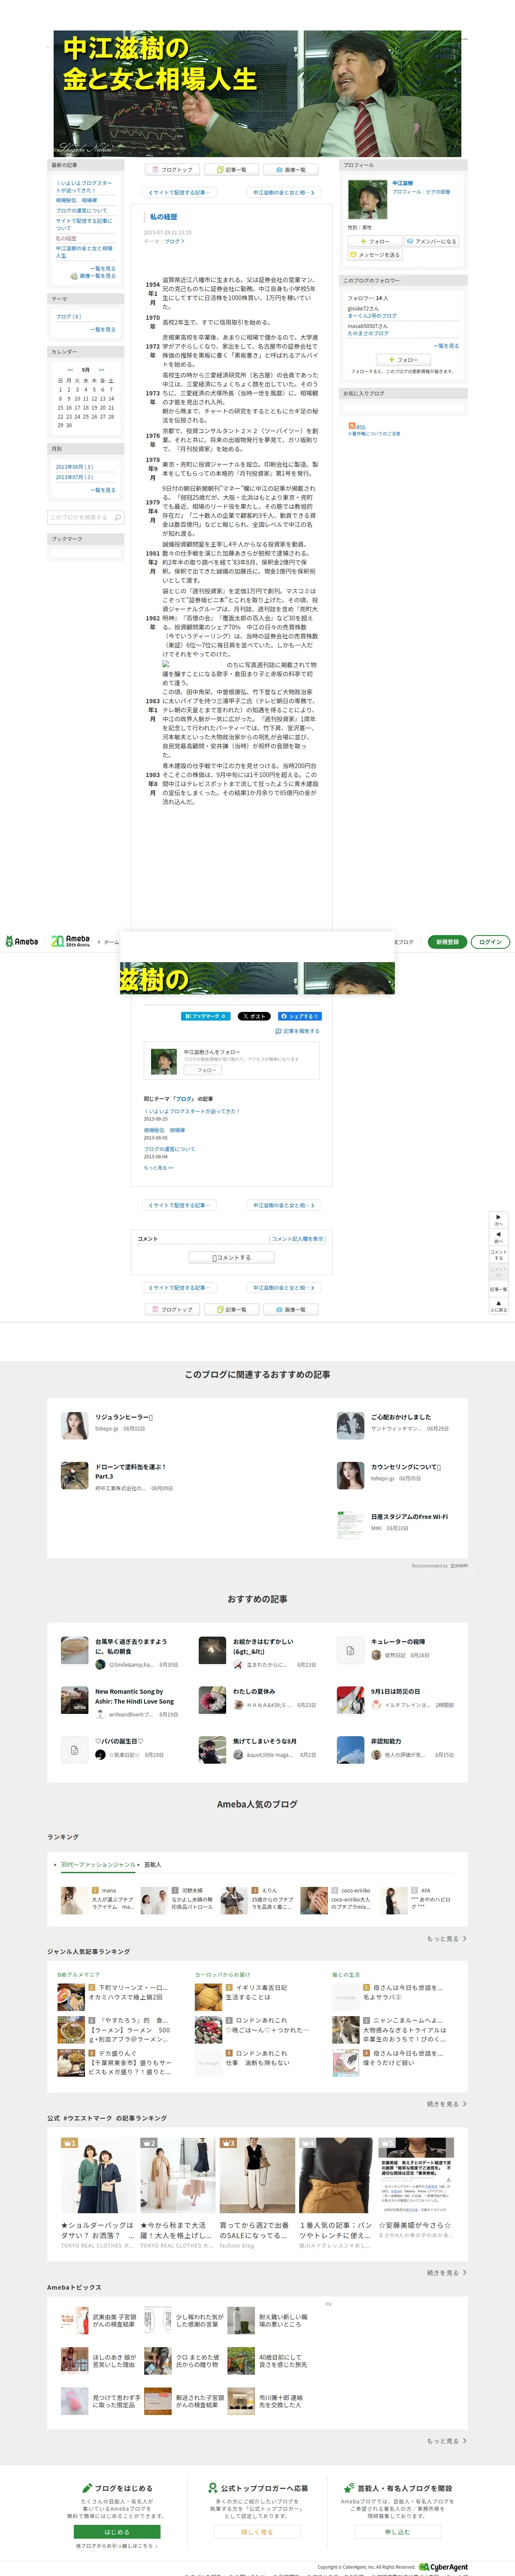Select the 30代〜ファッションジャンル ranking tab
The height and width of the screenshot is (2576, 515).
coord(97,1864)
